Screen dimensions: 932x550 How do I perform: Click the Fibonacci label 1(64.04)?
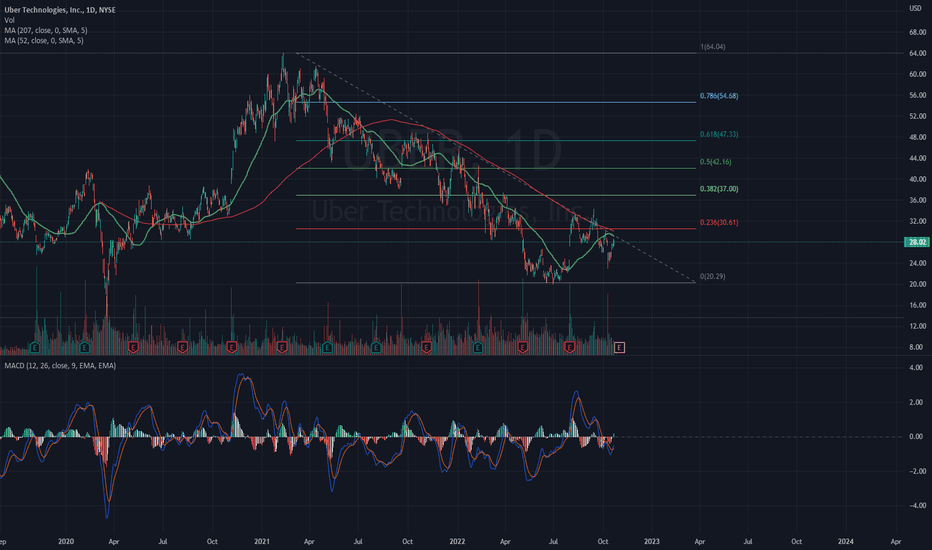tap(713, 47)
